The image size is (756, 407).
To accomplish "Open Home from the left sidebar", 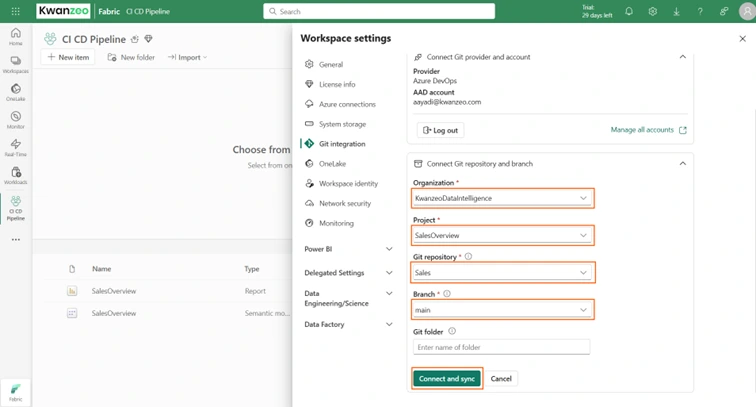I will pyautogui.click(x=15, y=36).
